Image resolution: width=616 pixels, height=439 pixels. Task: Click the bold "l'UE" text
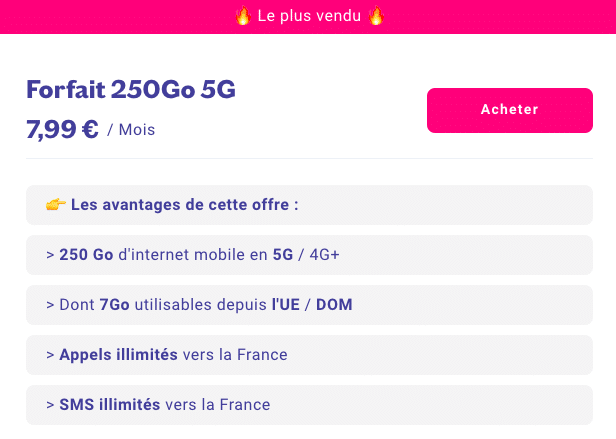[x=286, y=304]
